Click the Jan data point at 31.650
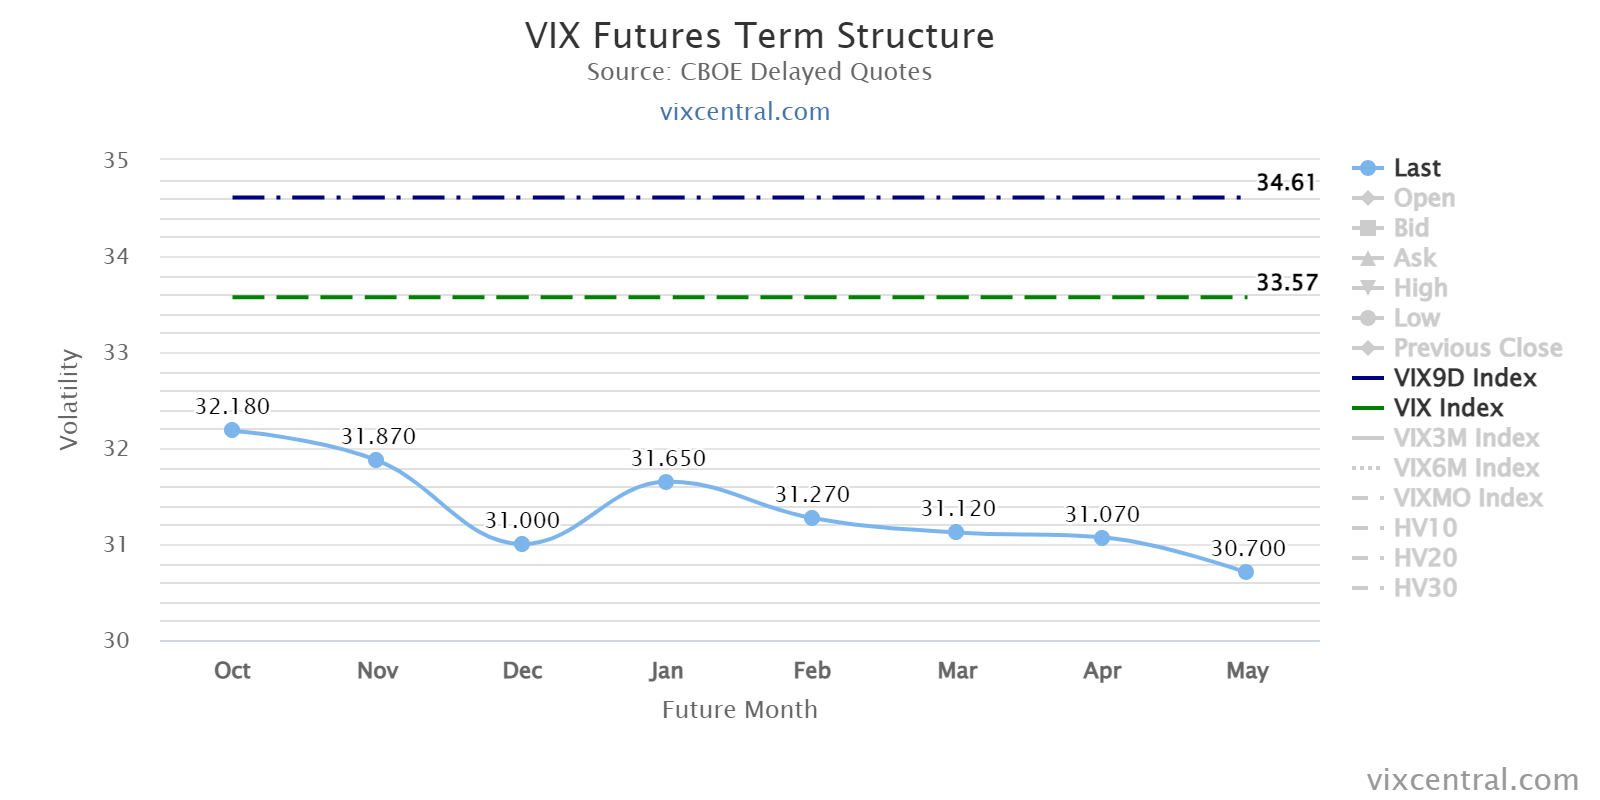Viewport: 1600px width, 800px height. [x=666, y=482]
